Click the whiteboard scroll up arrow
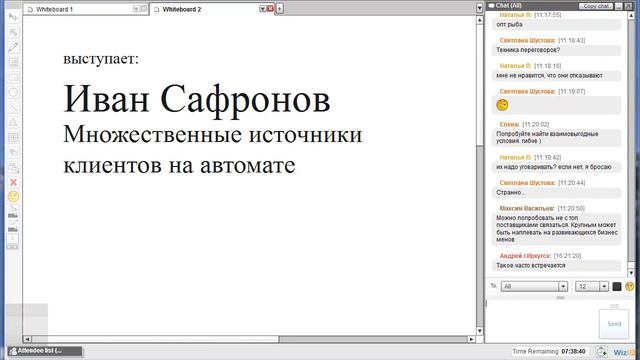Viewport: 640px width, 360px height. (480, 20)
